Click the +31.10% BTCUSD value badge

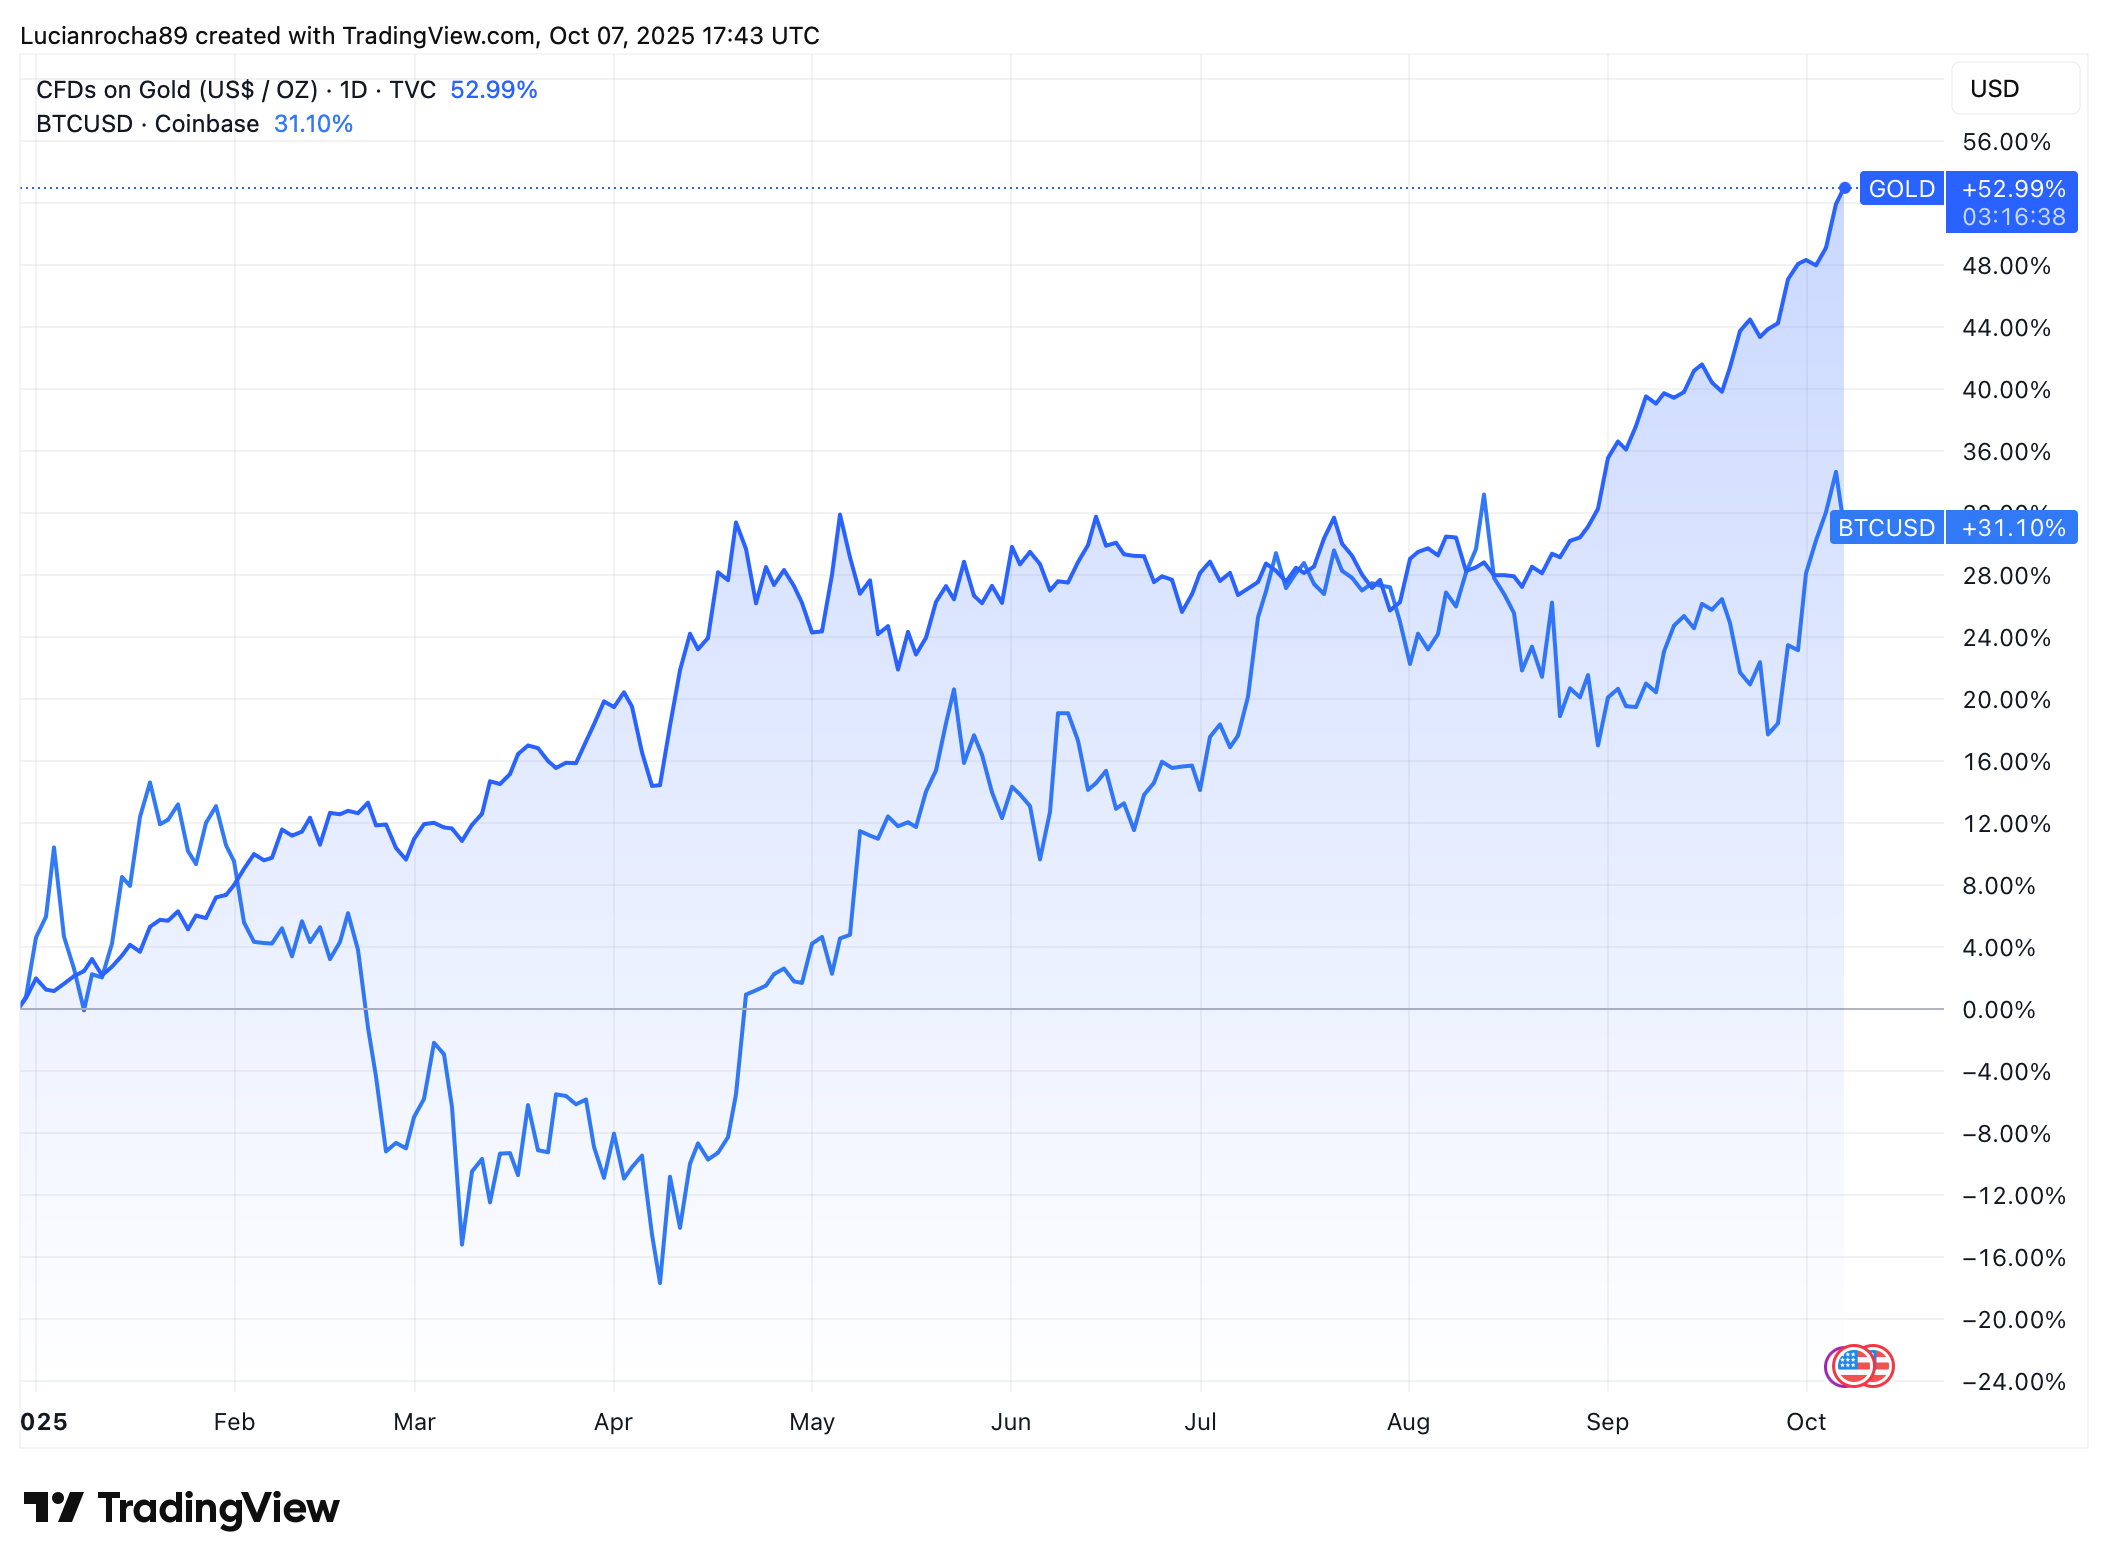point(2013,528)
